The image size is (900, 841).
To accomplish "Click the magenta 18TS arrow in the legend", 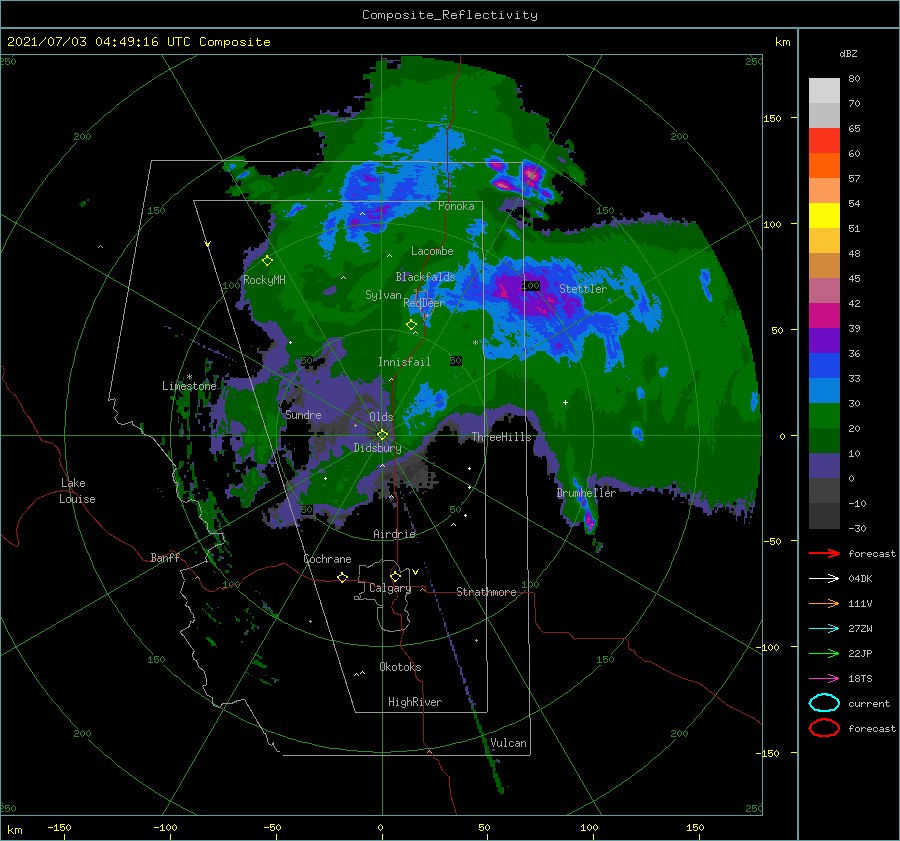I will tap(824, 679).
